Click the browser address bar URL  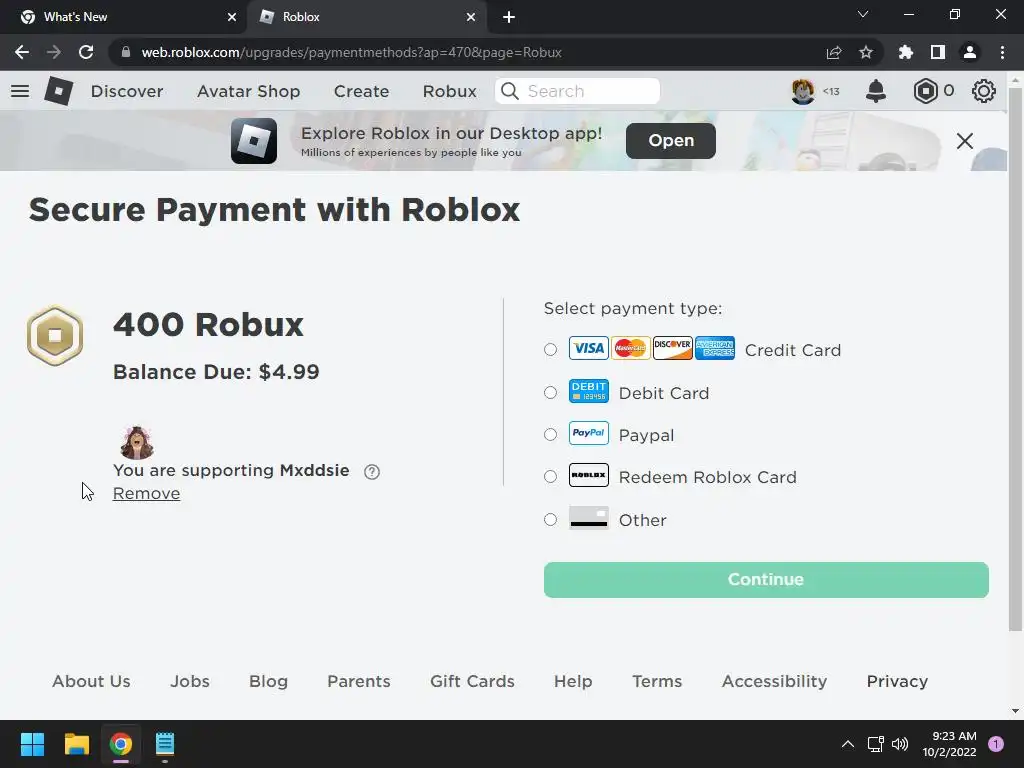coord(351,52)
